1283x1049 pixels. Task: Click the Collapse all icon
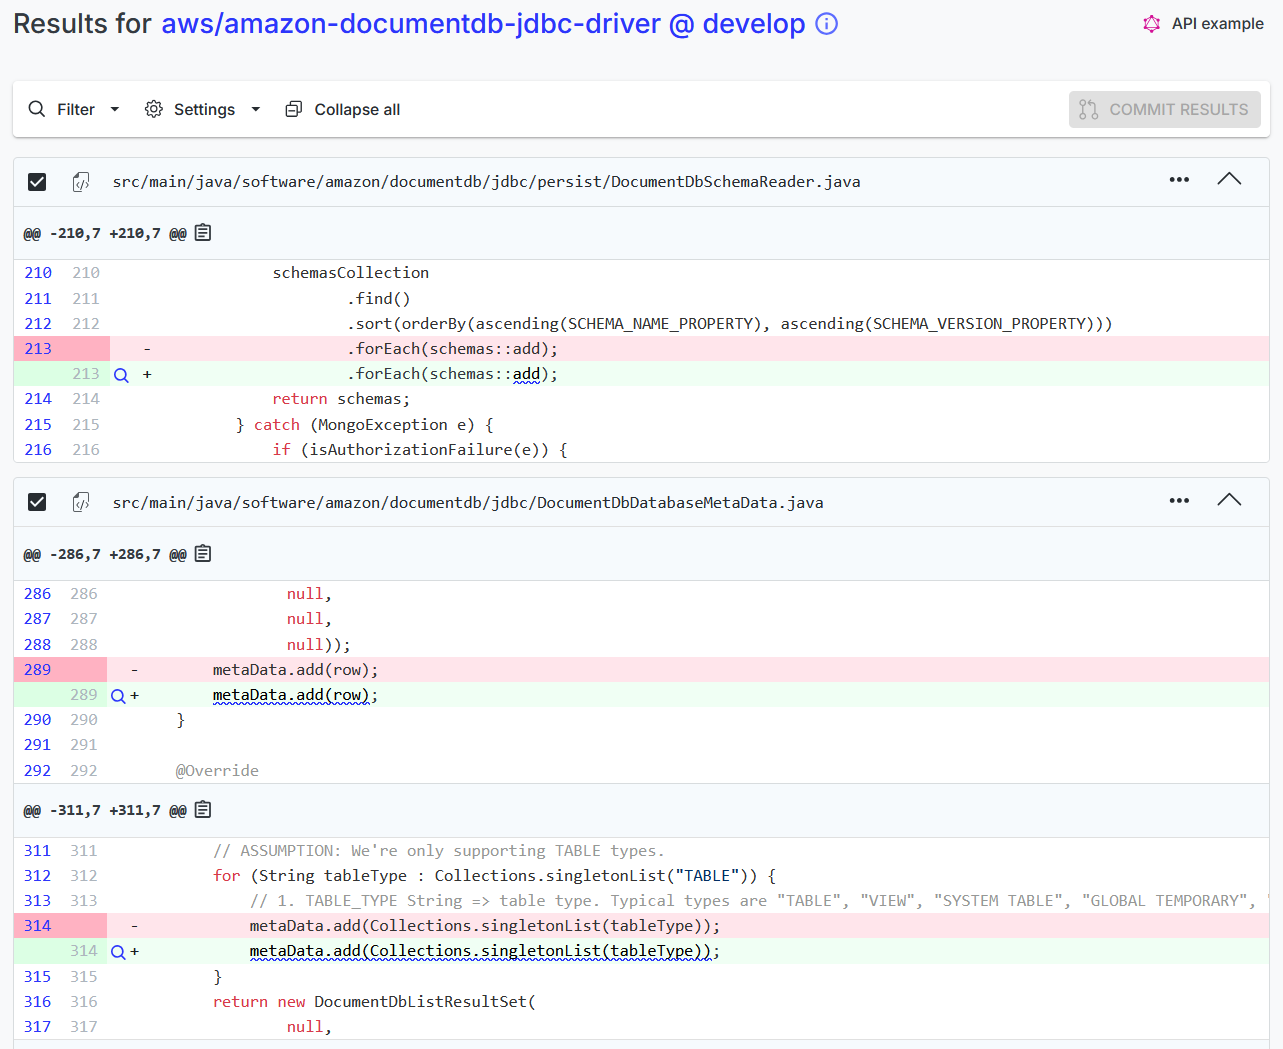tap(294, 109)
